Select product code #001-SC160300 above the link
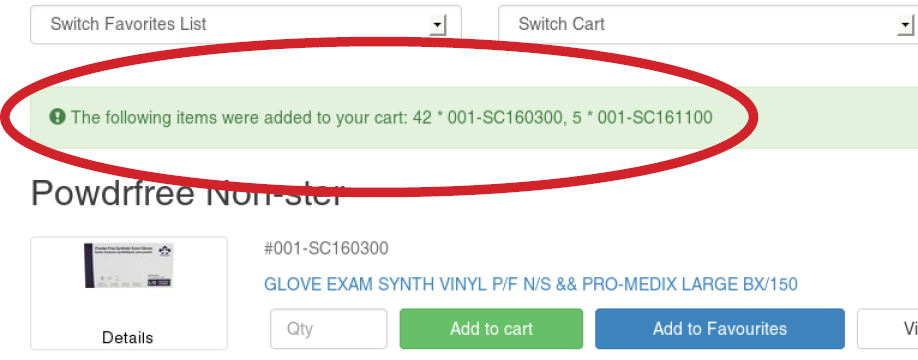Screen dimensions: 918x360 [326, 249]
